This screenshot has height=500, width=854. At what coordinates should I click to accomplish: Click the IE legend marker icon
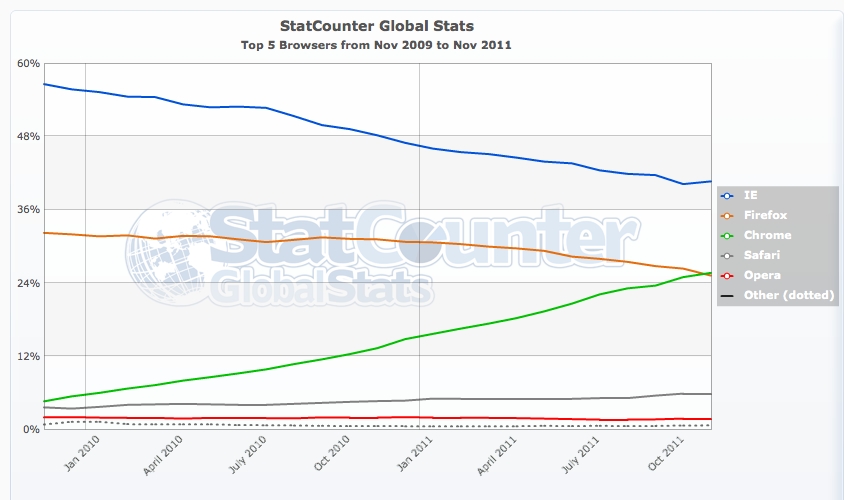pyautogui.click(x=728, y=195)
